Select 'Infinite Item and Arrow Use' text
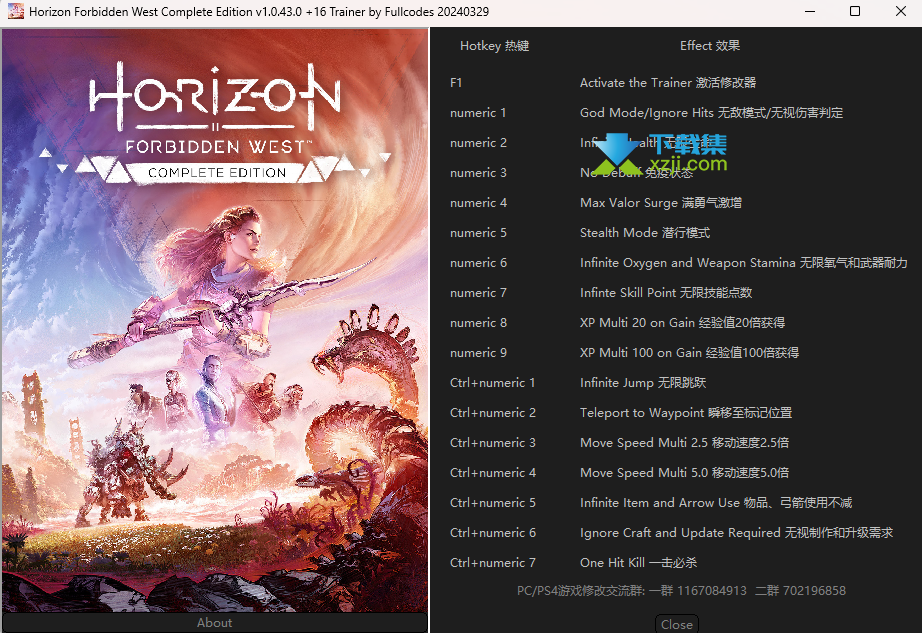Image resolution: width=922 pixels, height=633 pixels. (660, 503)
